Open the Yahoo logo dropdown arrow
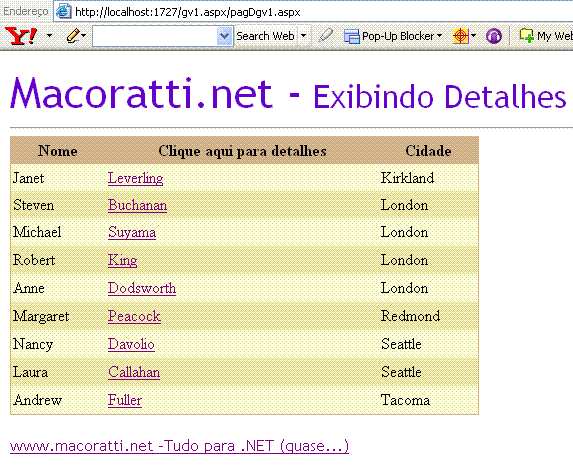This screenshot has height=465, width=573. tap(49, 36)
